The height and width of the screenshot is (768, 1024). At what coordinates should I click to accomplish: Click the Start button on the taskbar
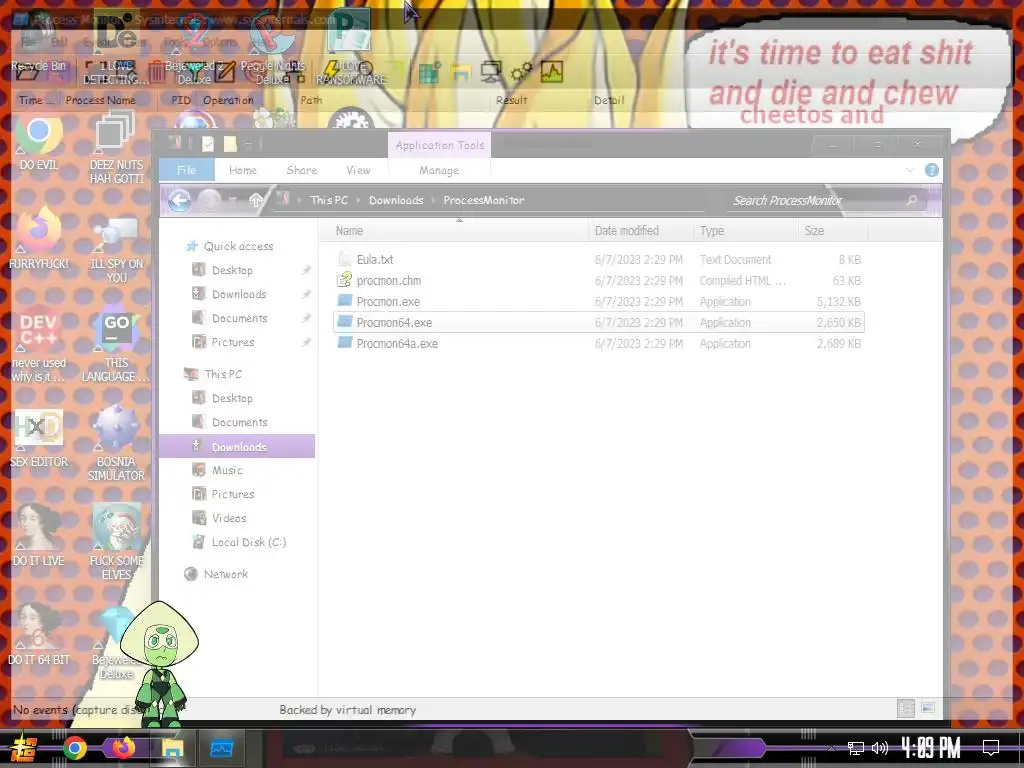[x=24, y=748]
